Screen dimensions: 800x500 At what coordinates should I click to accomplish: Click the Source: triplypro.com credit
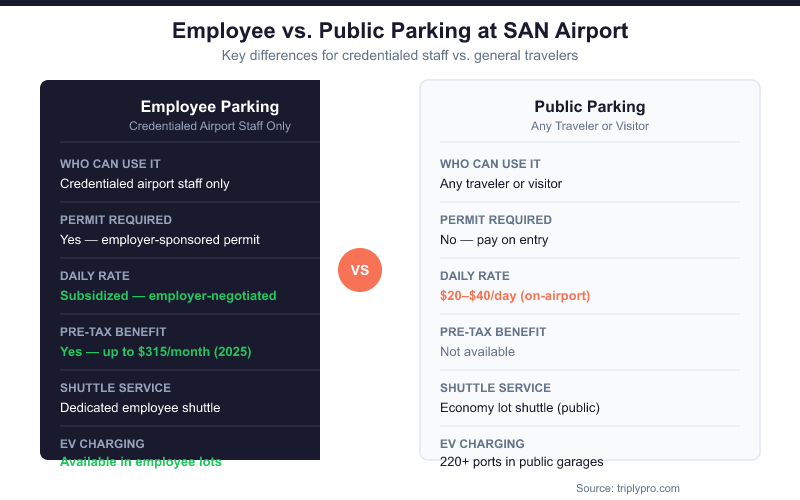(x=628, y=488)
